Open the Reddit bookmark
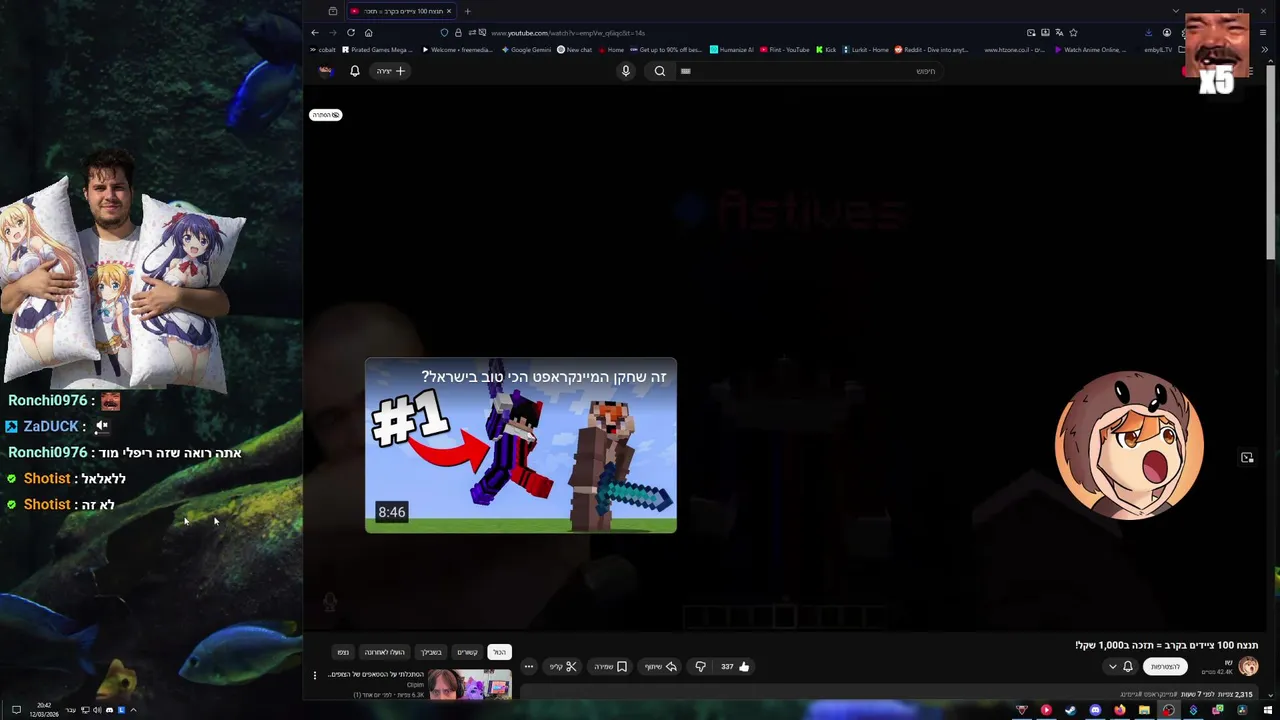Viewport: 1280px width, 720px height. tap(931, 49)
